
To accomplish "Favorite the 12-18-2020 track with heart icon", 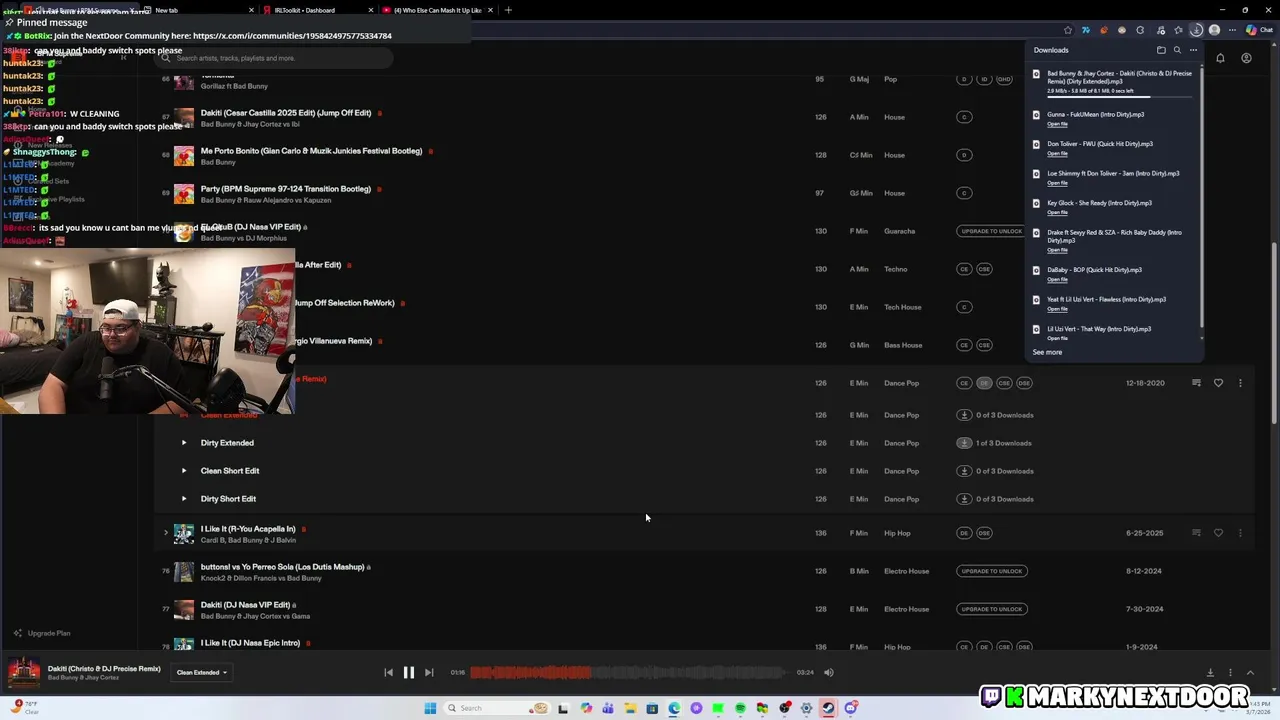I will pyautogui.click(x=1218, y=383).
